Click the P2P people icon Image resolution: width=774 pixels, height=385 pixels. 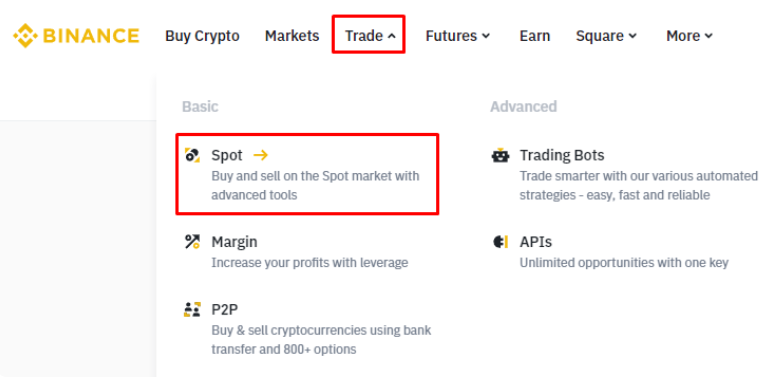coord(192,309)
